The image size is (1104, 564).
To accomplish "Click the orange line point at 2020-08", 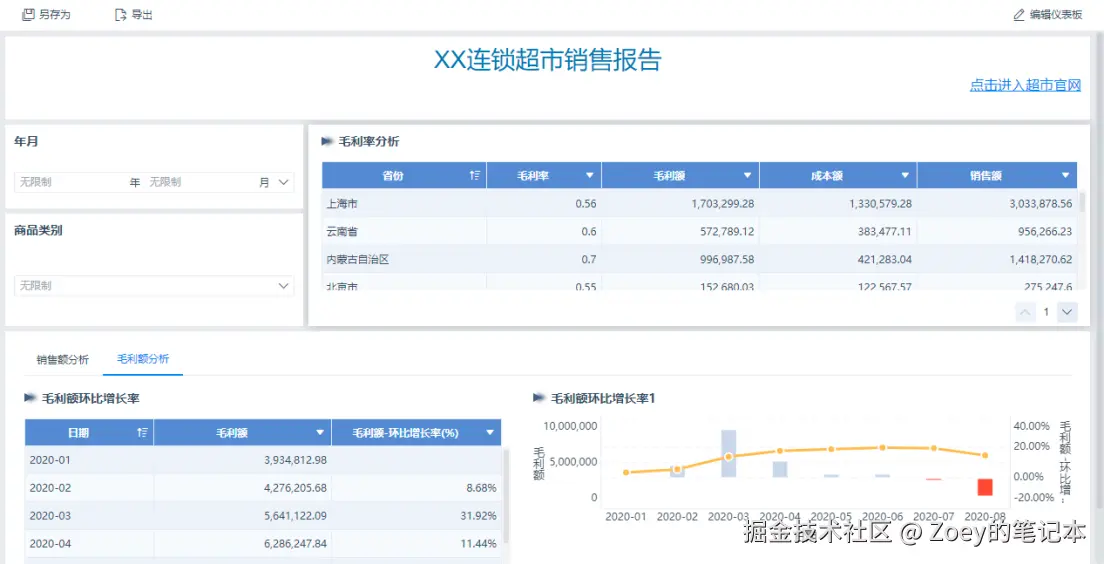I will [985, 455].
